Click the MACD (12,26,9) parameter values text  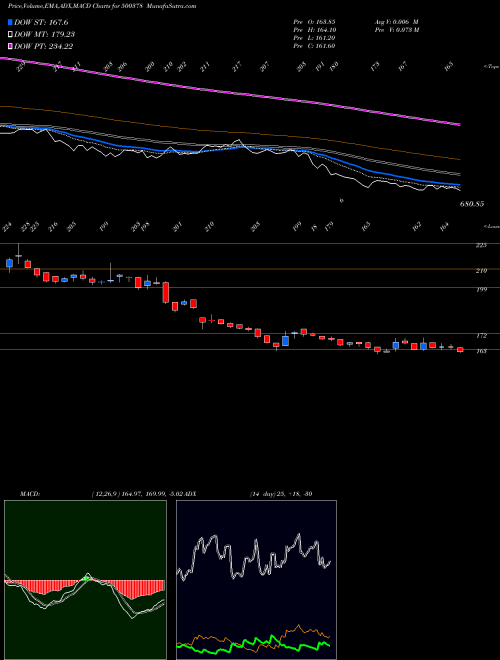point(140,493)
